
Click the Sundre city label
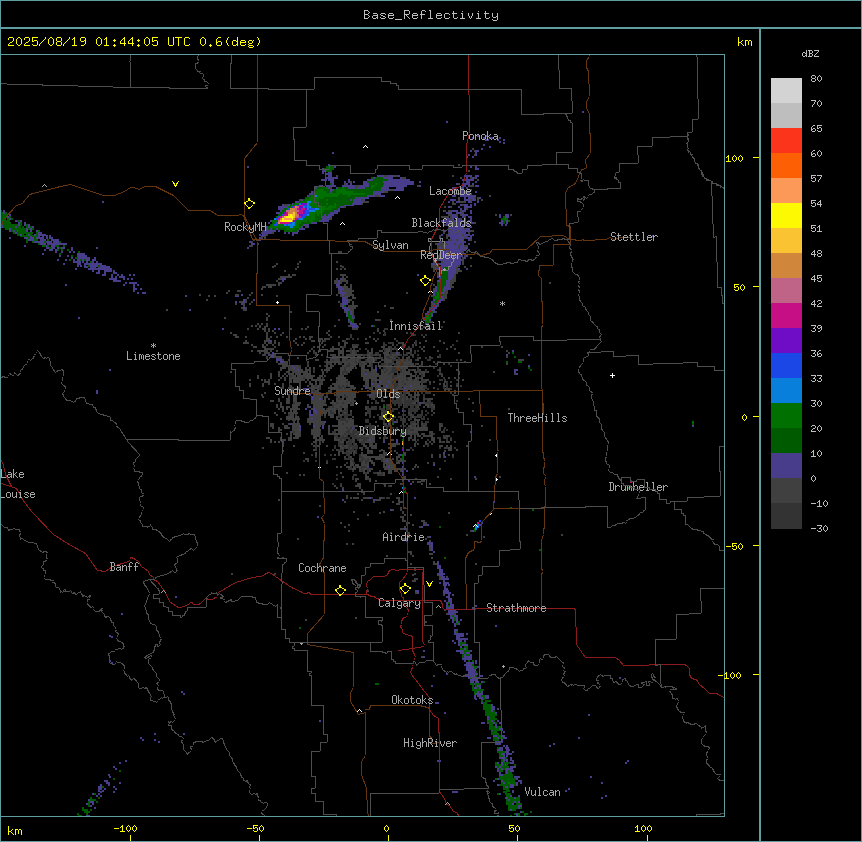pos(292,391)
